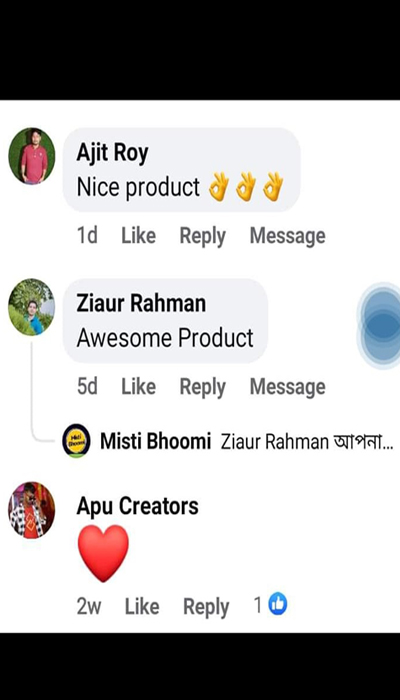Reply to Apu Creators' comment
This screenshot has width=400, height=700.
(206, 607)
